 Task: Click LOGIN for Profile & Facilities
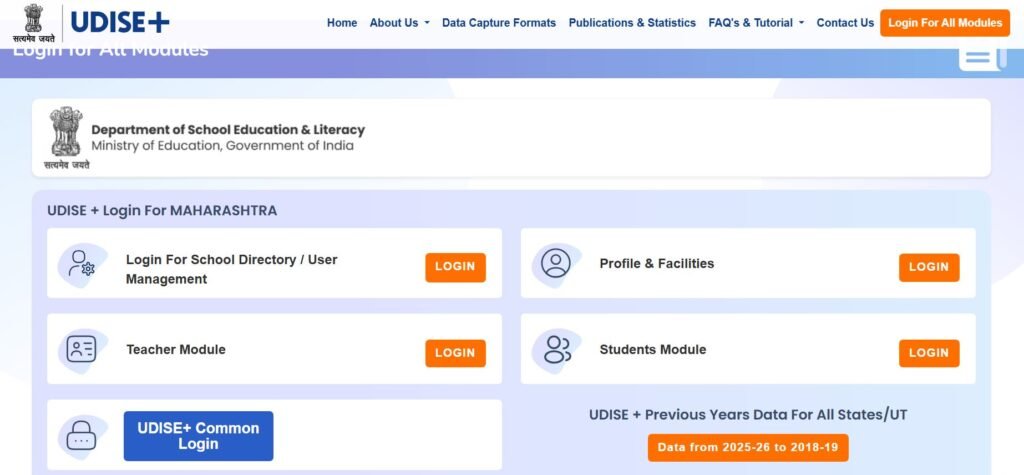pyautogui.click(x=929, y=267)
